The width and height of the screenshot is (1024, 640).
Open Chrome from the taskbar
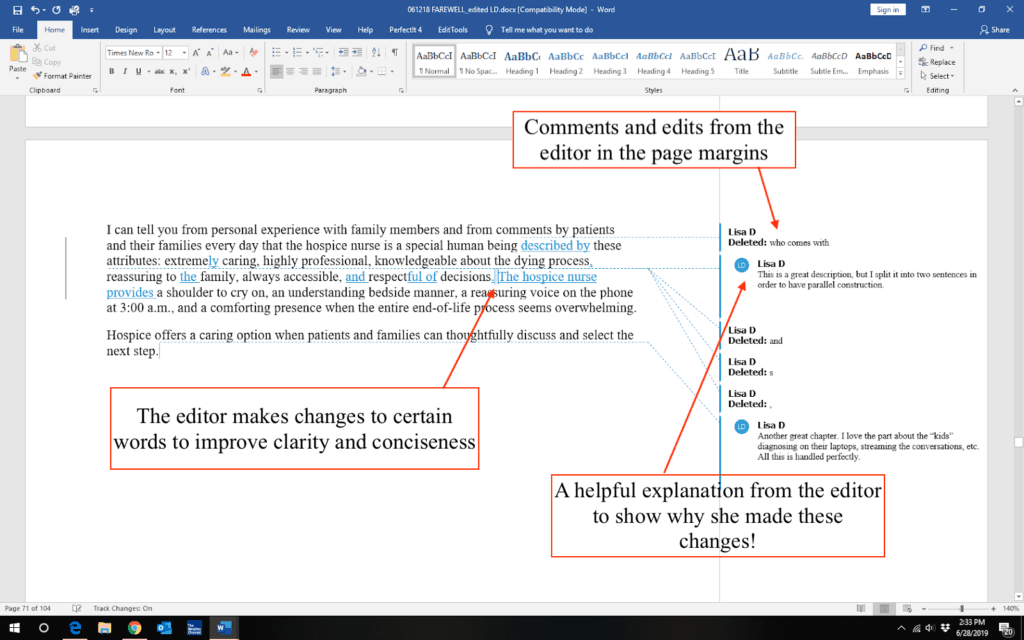click(x=135, y=628)
